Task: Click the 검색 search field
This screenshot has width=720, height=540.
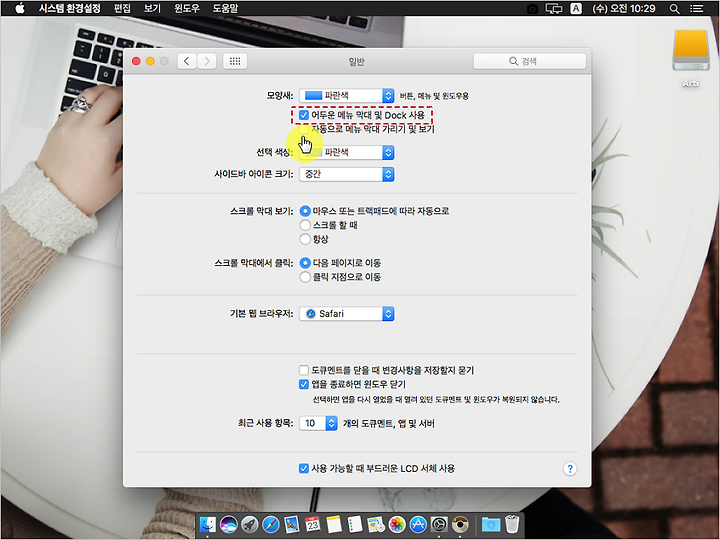Action: (x=529, y=61)
